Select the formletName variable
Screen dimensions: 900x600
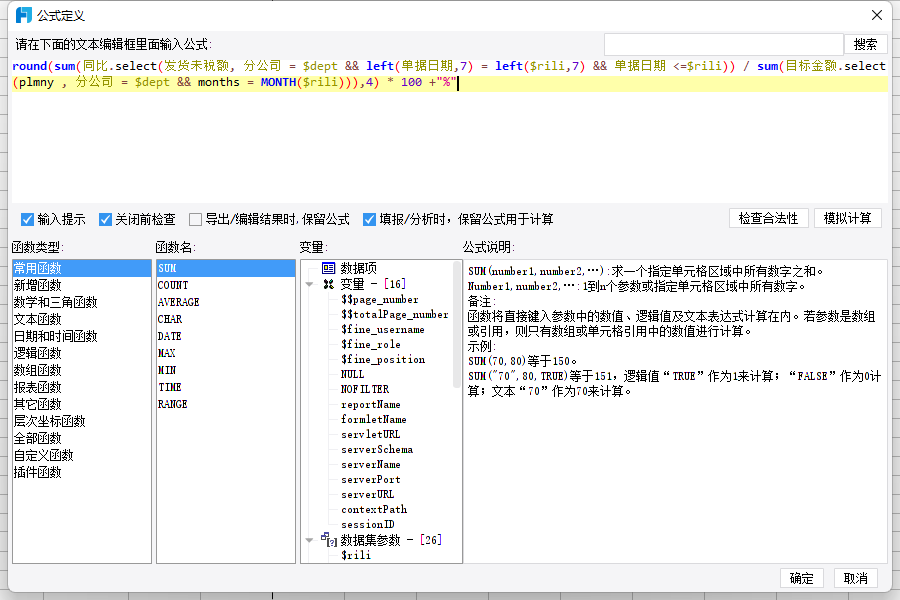point(373,420)
